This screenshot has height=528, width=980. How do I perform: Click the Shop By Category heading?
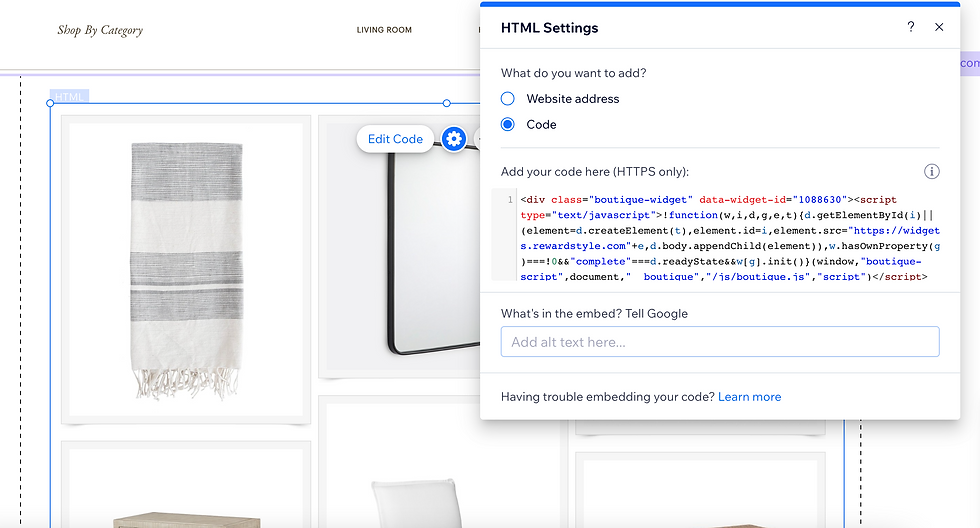pos(100,30)
